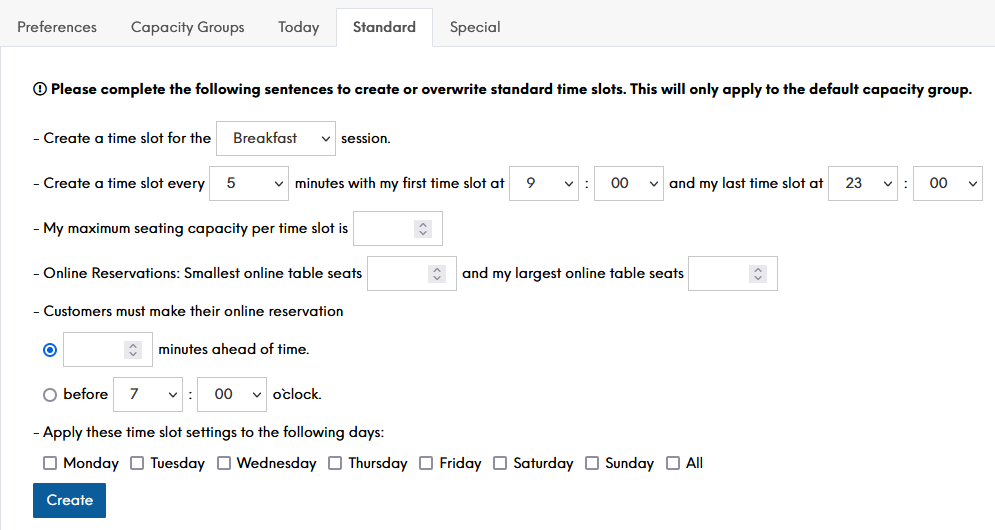Increase maximum seating capacity with stepper arrows
Viewport: 995px width, 530px height.
[x=423, y=224]
